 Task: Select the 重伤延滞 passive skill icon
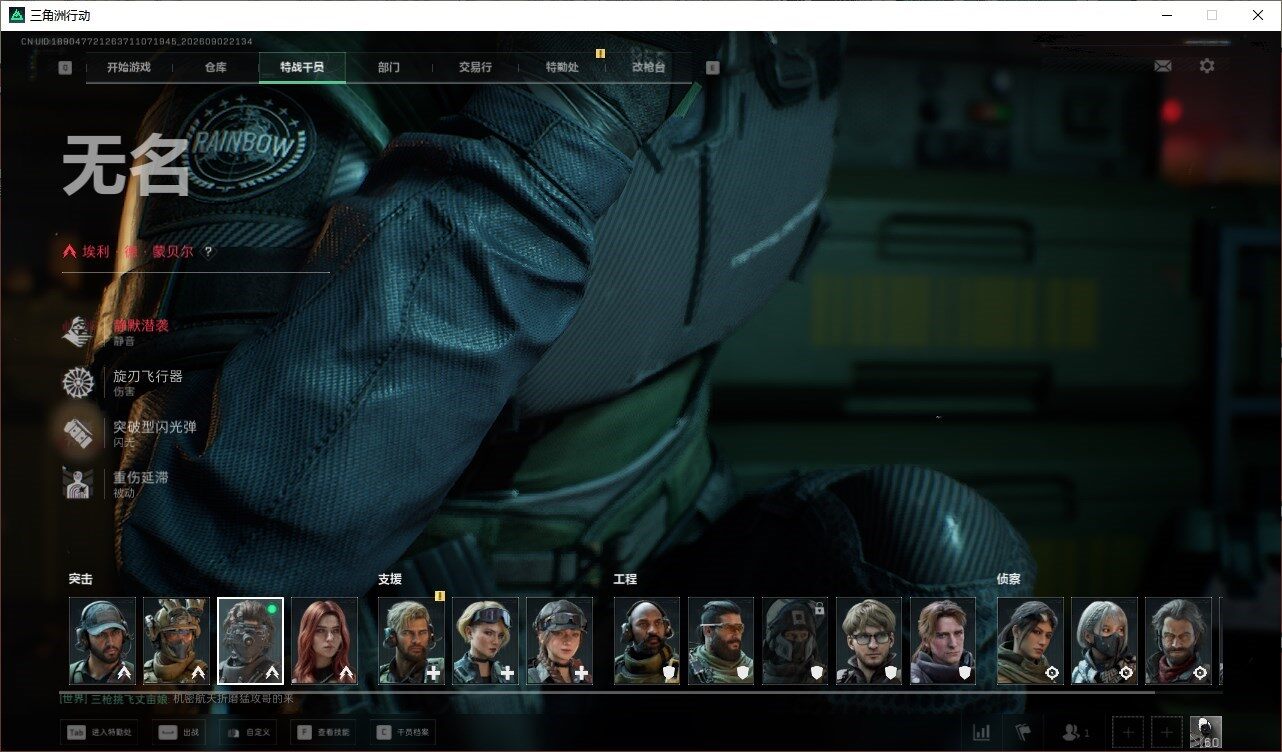coord(77,485)
